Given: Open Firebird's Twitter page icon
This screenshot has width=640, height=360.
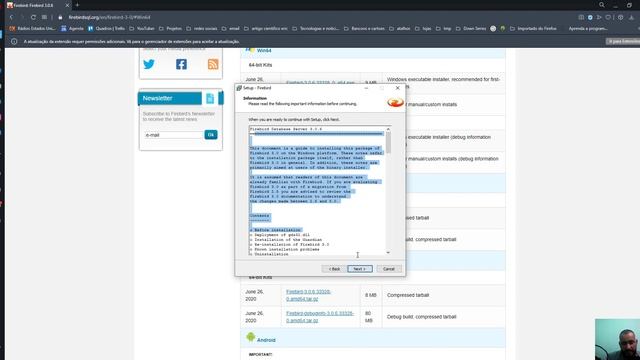Looking at the screenshot, I should point(149,64).
